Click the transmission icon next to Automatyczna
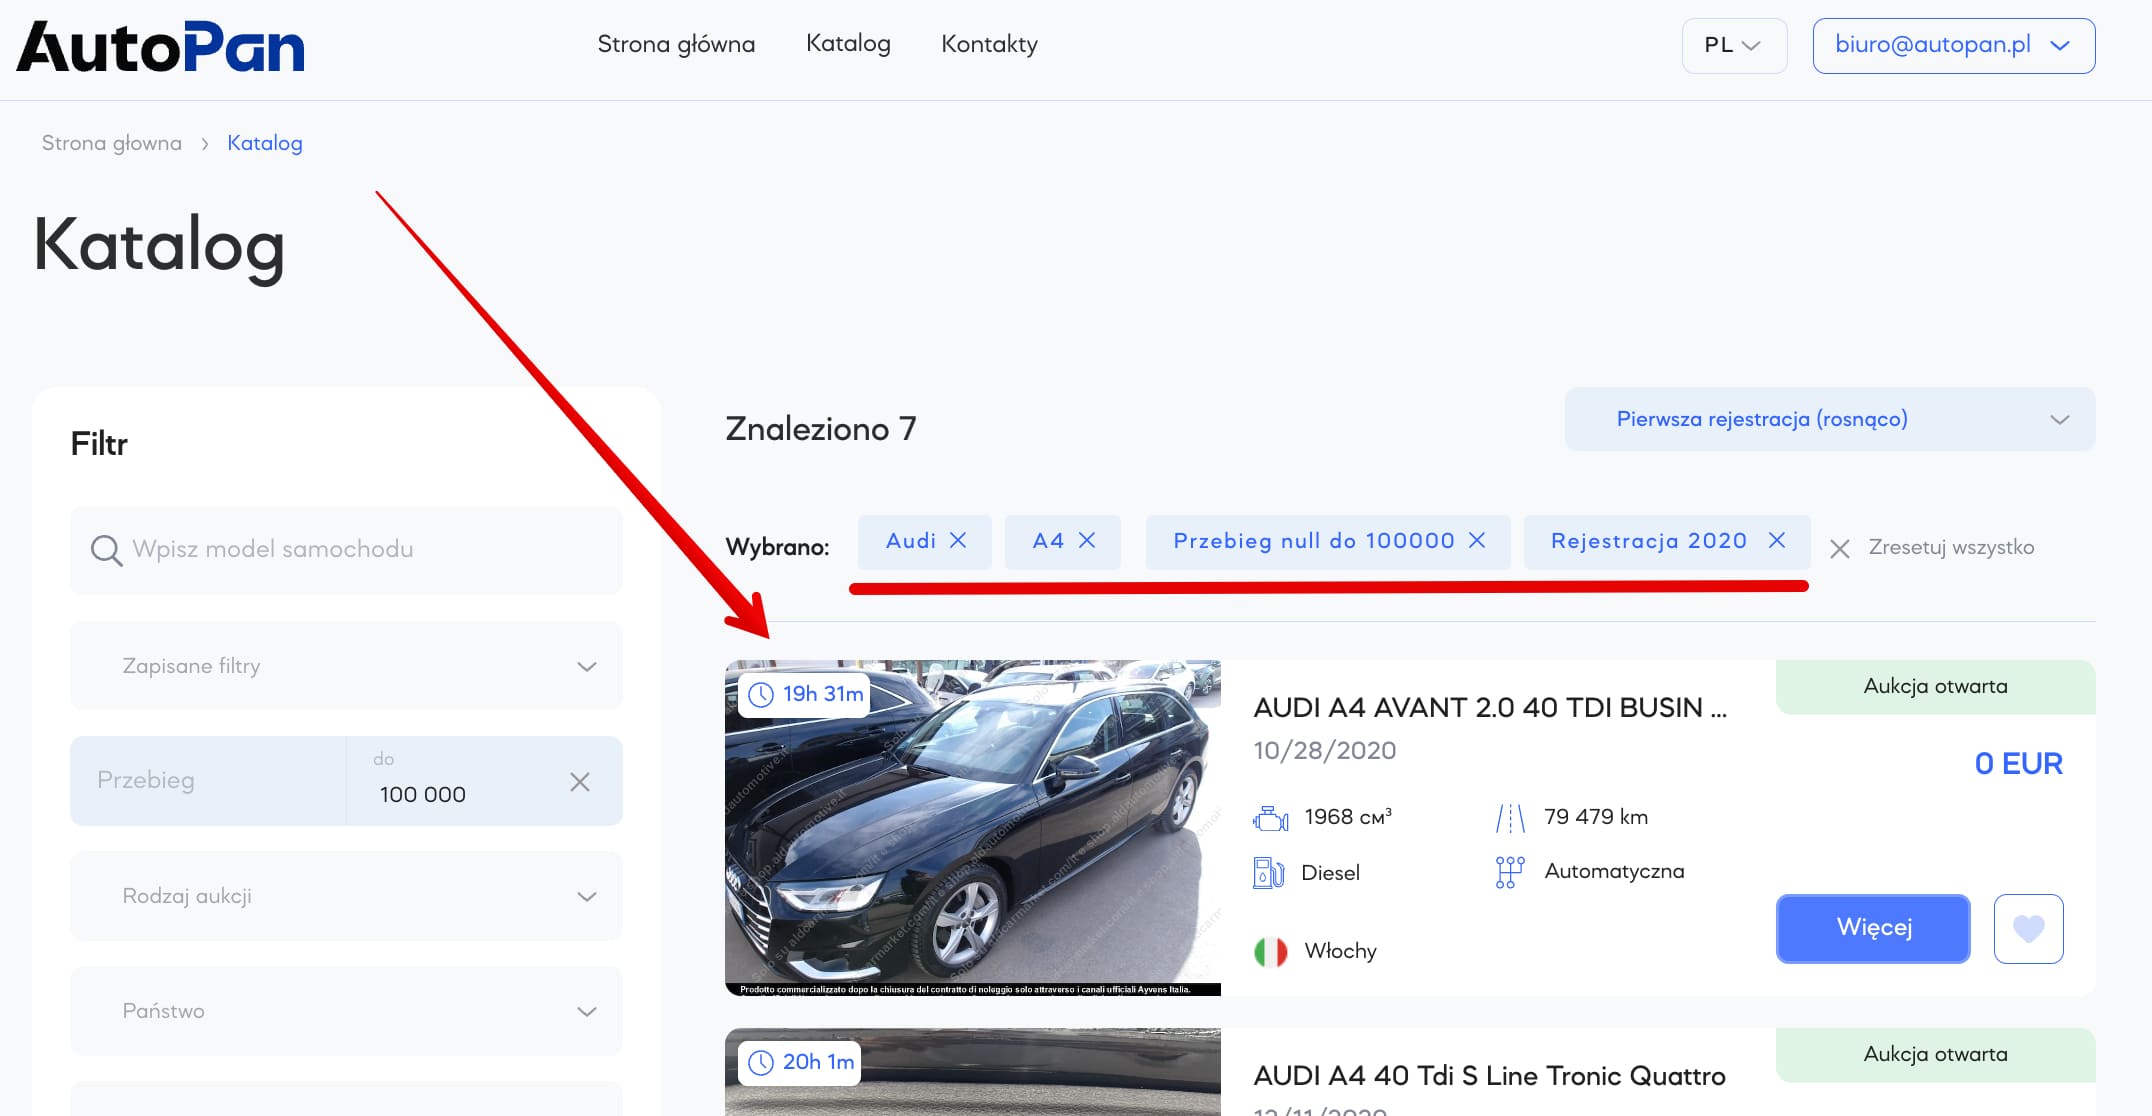Viewport: 2152px width, 1116px height. pyautogui.click(x=1508, y=871)
